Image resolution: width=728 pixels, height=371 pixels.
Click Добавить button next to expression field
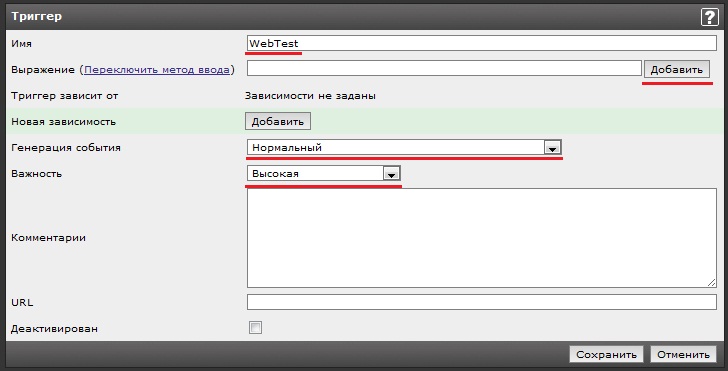[x=676, y=69]
